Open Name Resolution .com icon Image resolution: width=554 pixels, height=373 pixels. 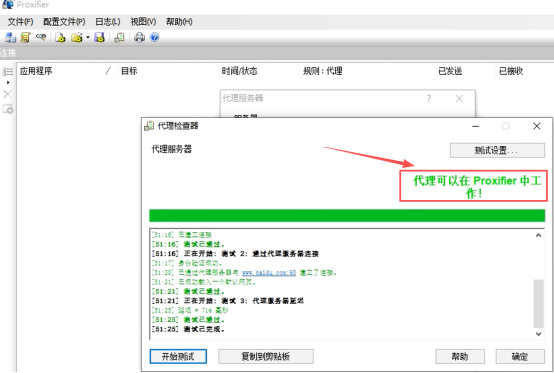tap(41, 36)
